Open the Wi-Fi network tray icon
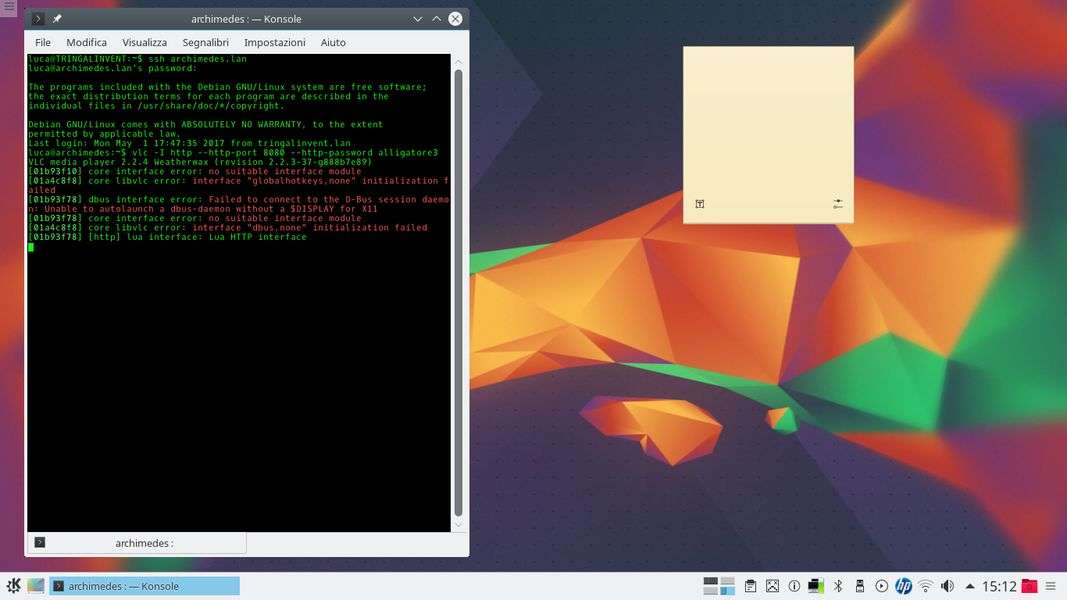Viewport: 1067px width, 600px height. click(926, 586)
